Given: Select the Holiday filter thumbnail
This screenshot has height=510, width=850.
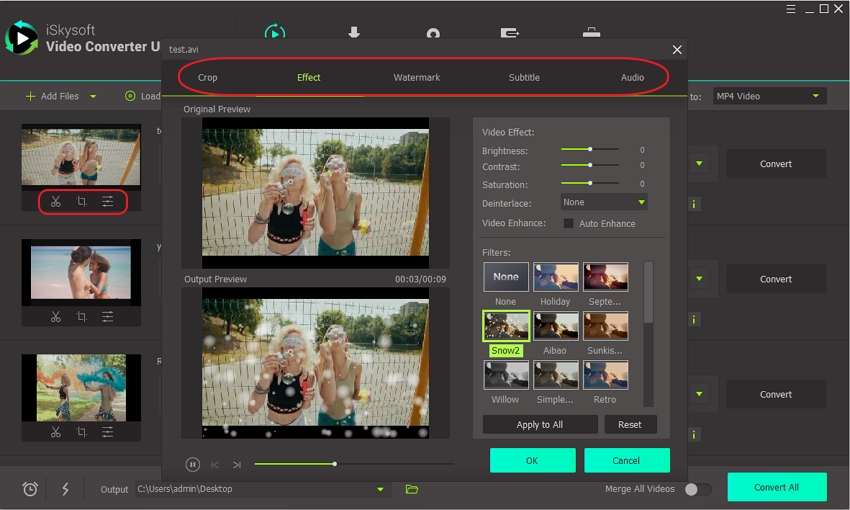Looking at the screenshot, I should point(555,277).
